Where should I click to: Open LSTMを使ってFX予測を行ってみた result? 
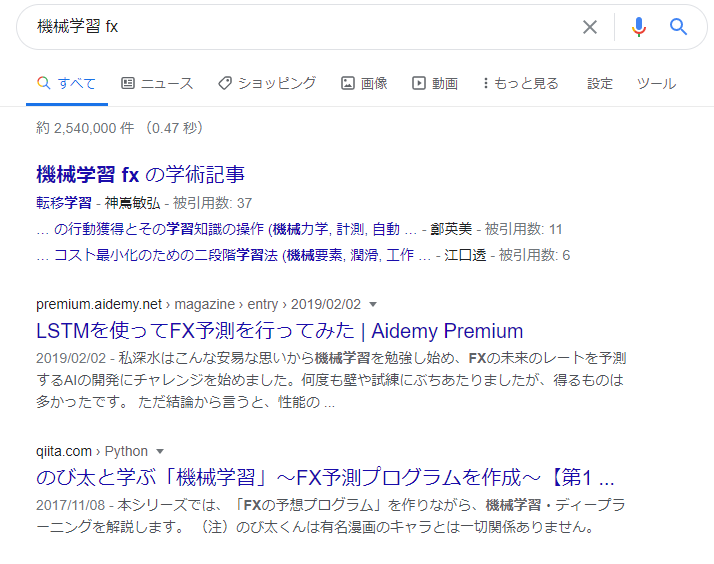[279, 331]
